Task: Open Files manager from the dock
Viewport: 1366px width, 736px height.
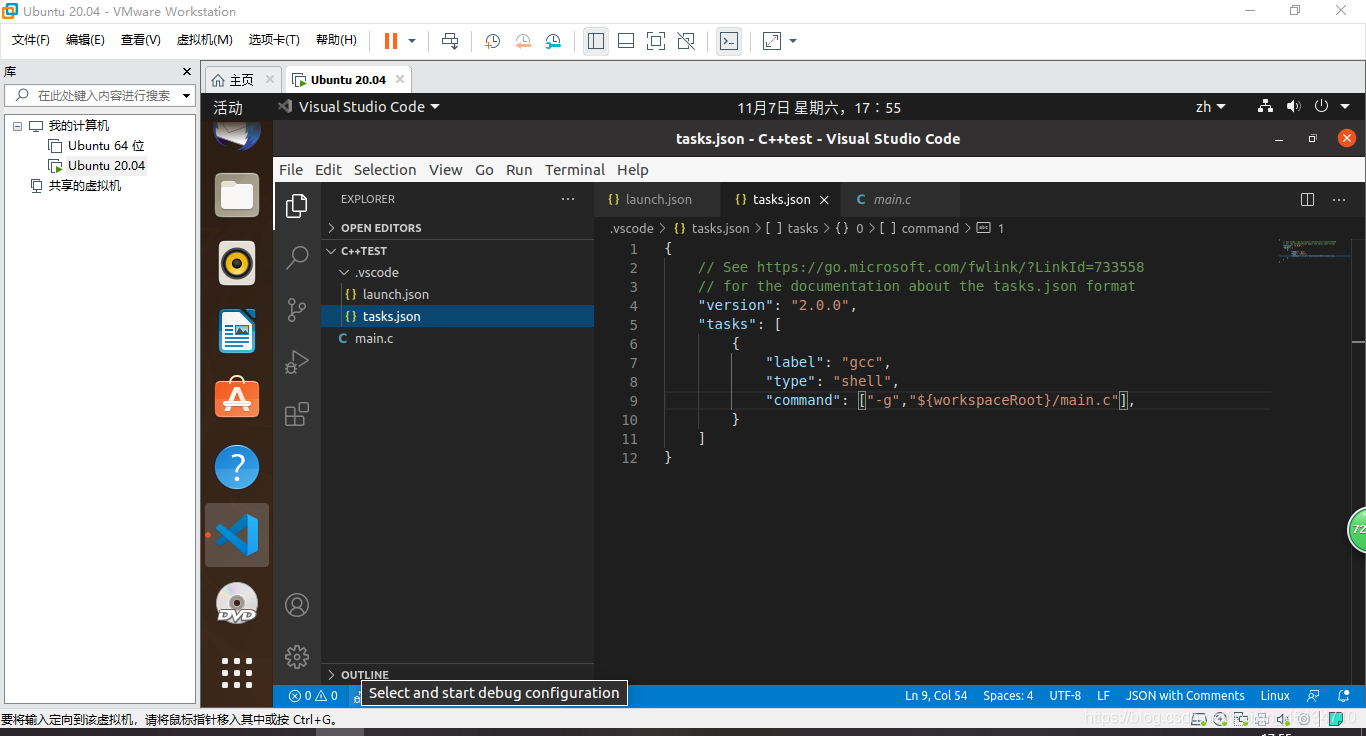Action: pos(237,196)
